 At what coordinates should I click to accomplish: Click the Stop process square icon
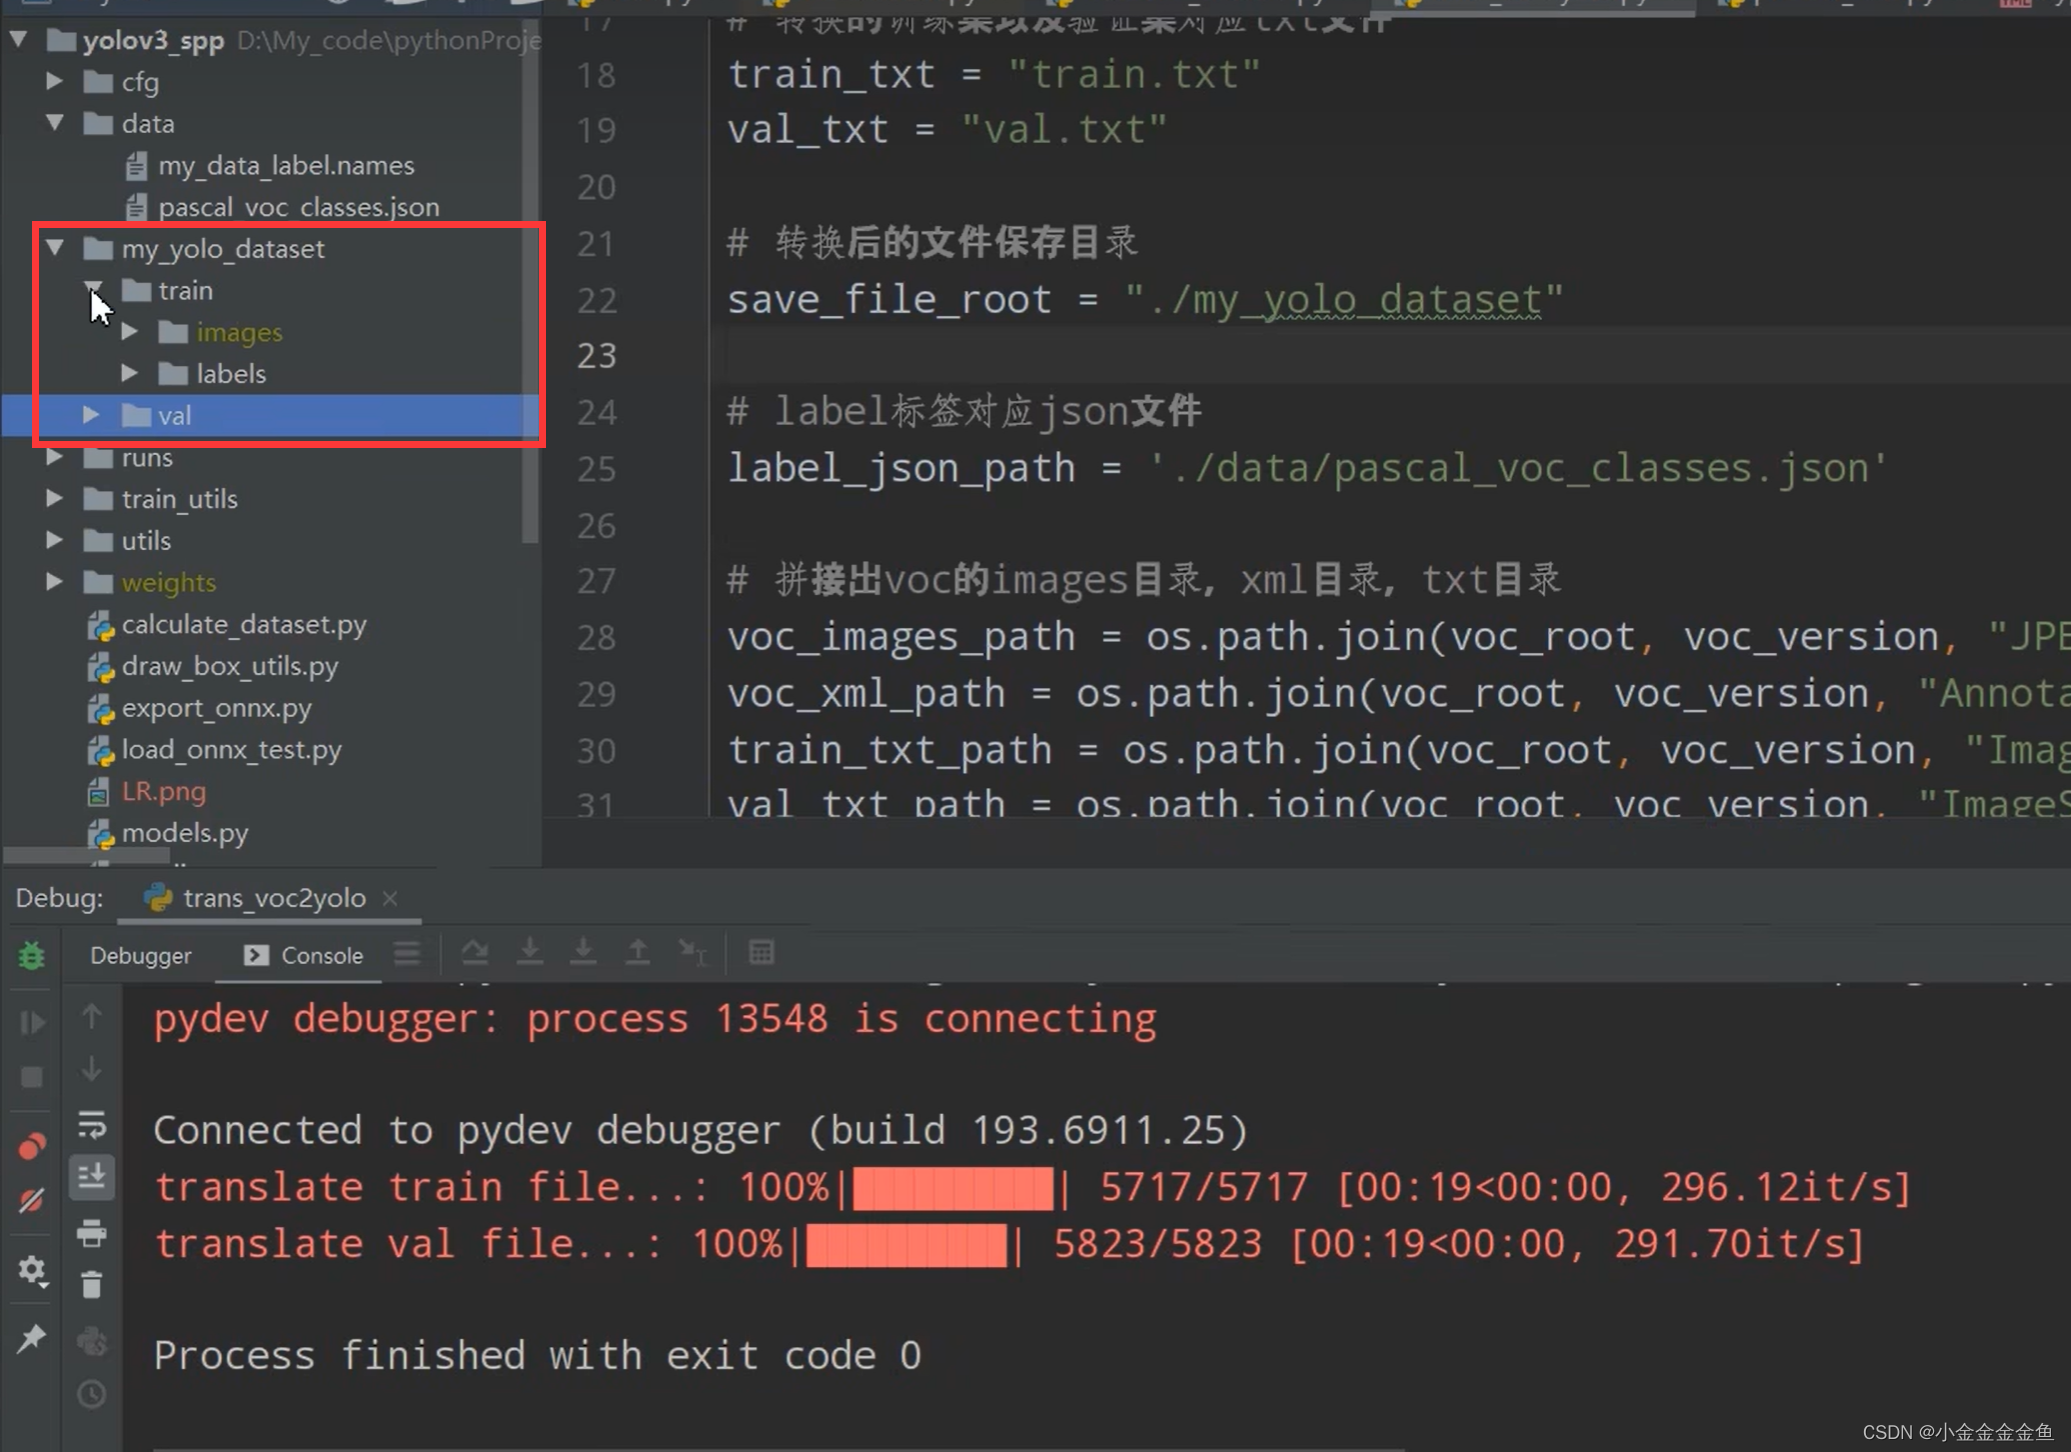coord(32,1077)
